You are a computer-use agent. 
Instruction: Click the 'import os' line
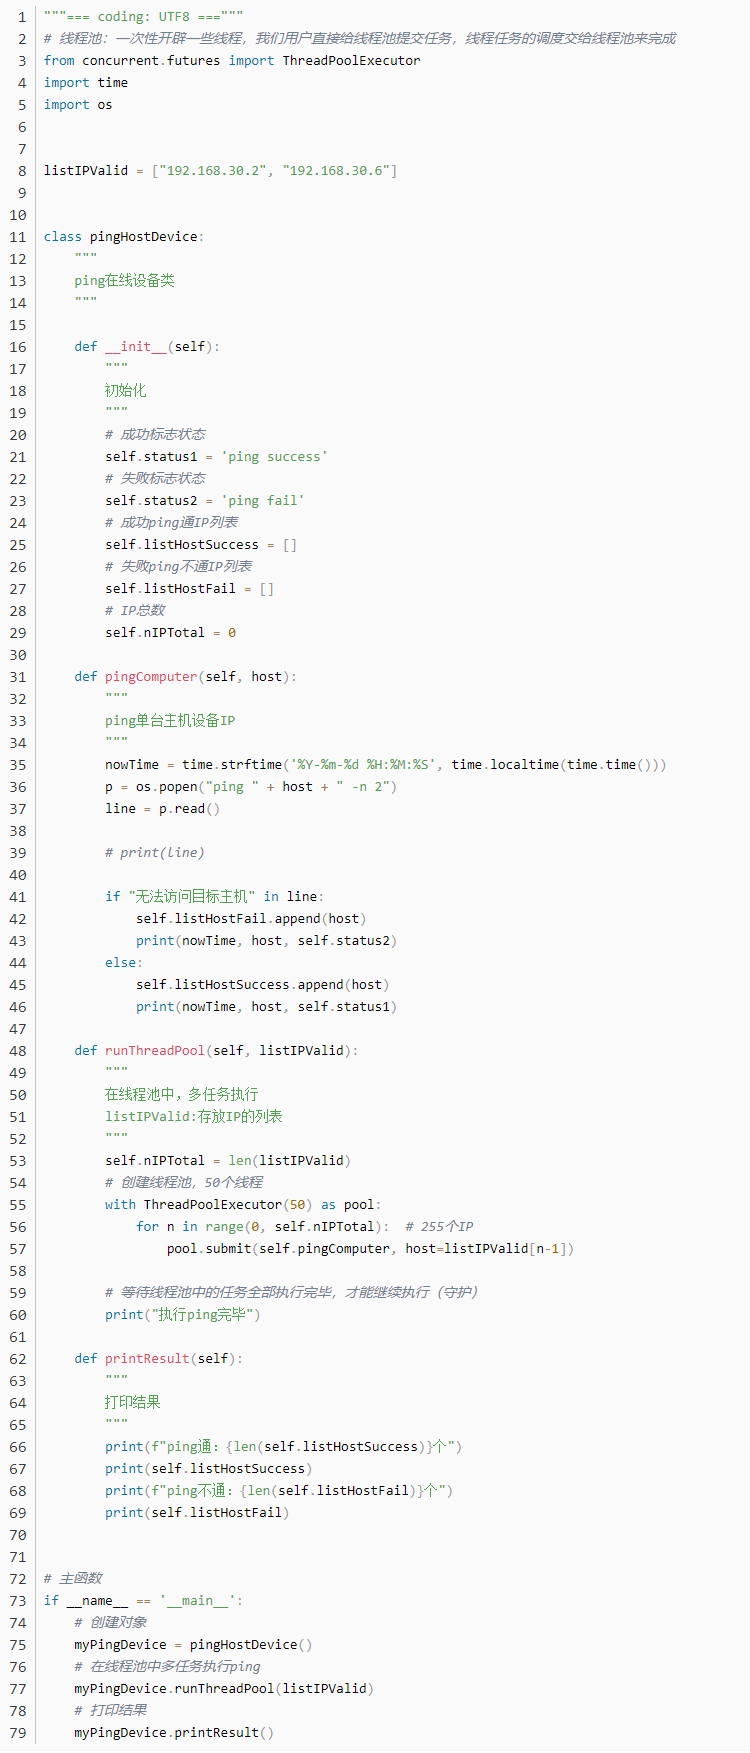78,105
